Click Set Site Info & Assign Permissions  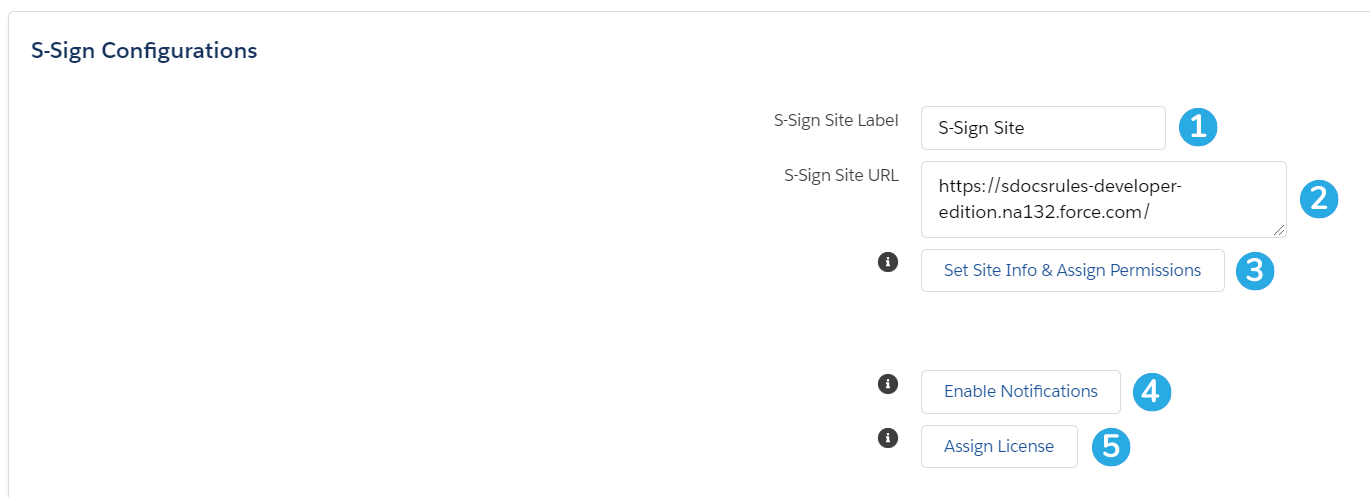tap(1072, 270)
